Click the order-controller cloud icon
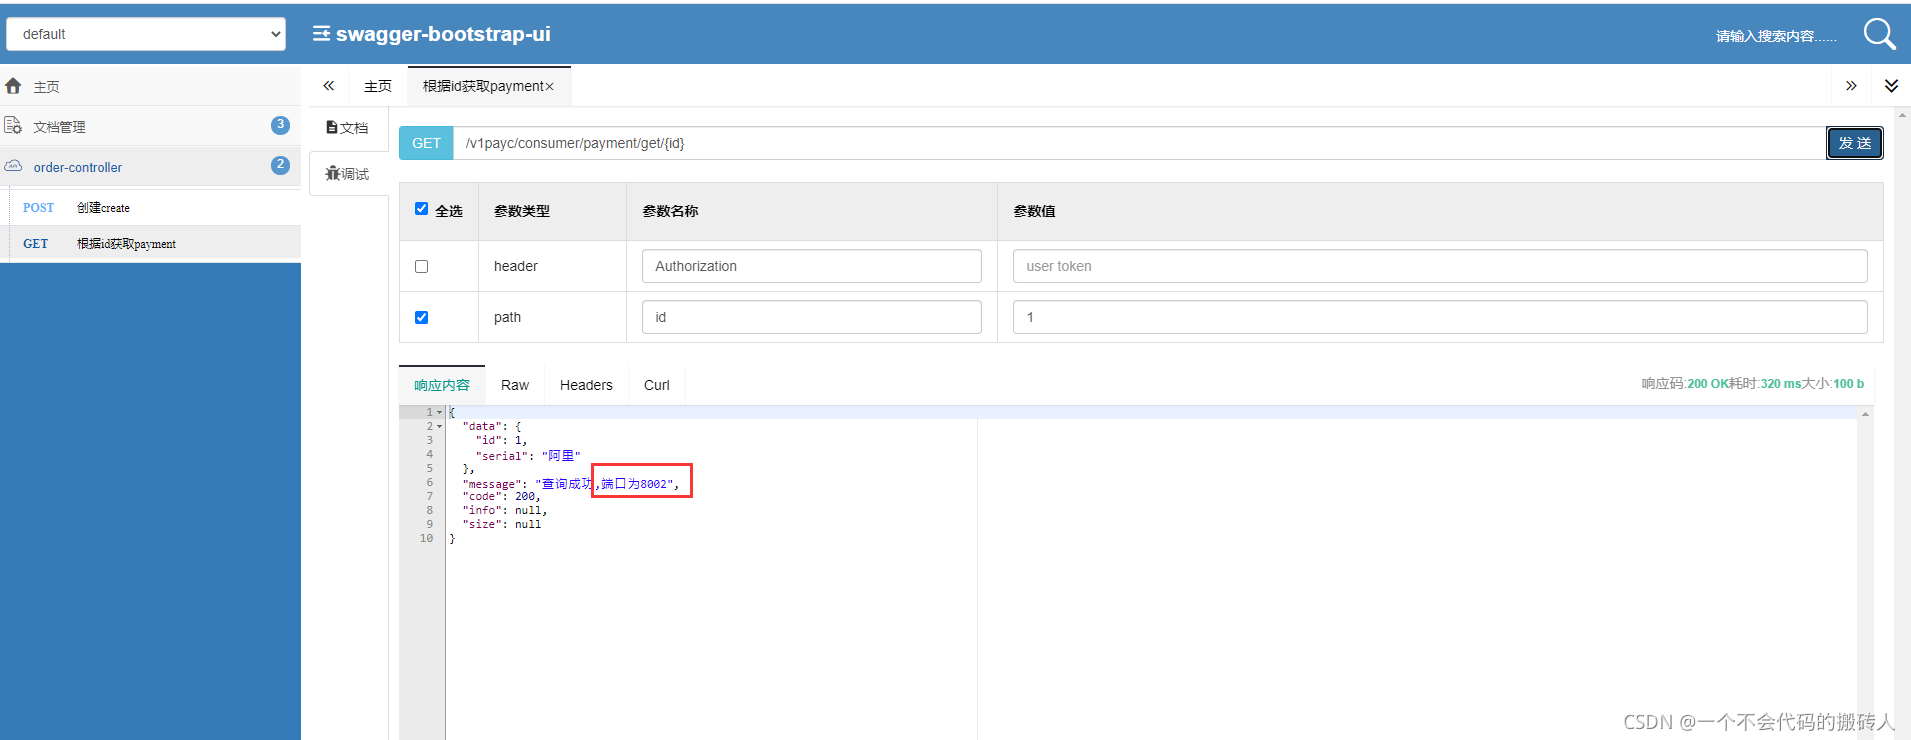The width and height of the screenshot is (1911, 740). (x=13, y=166)
